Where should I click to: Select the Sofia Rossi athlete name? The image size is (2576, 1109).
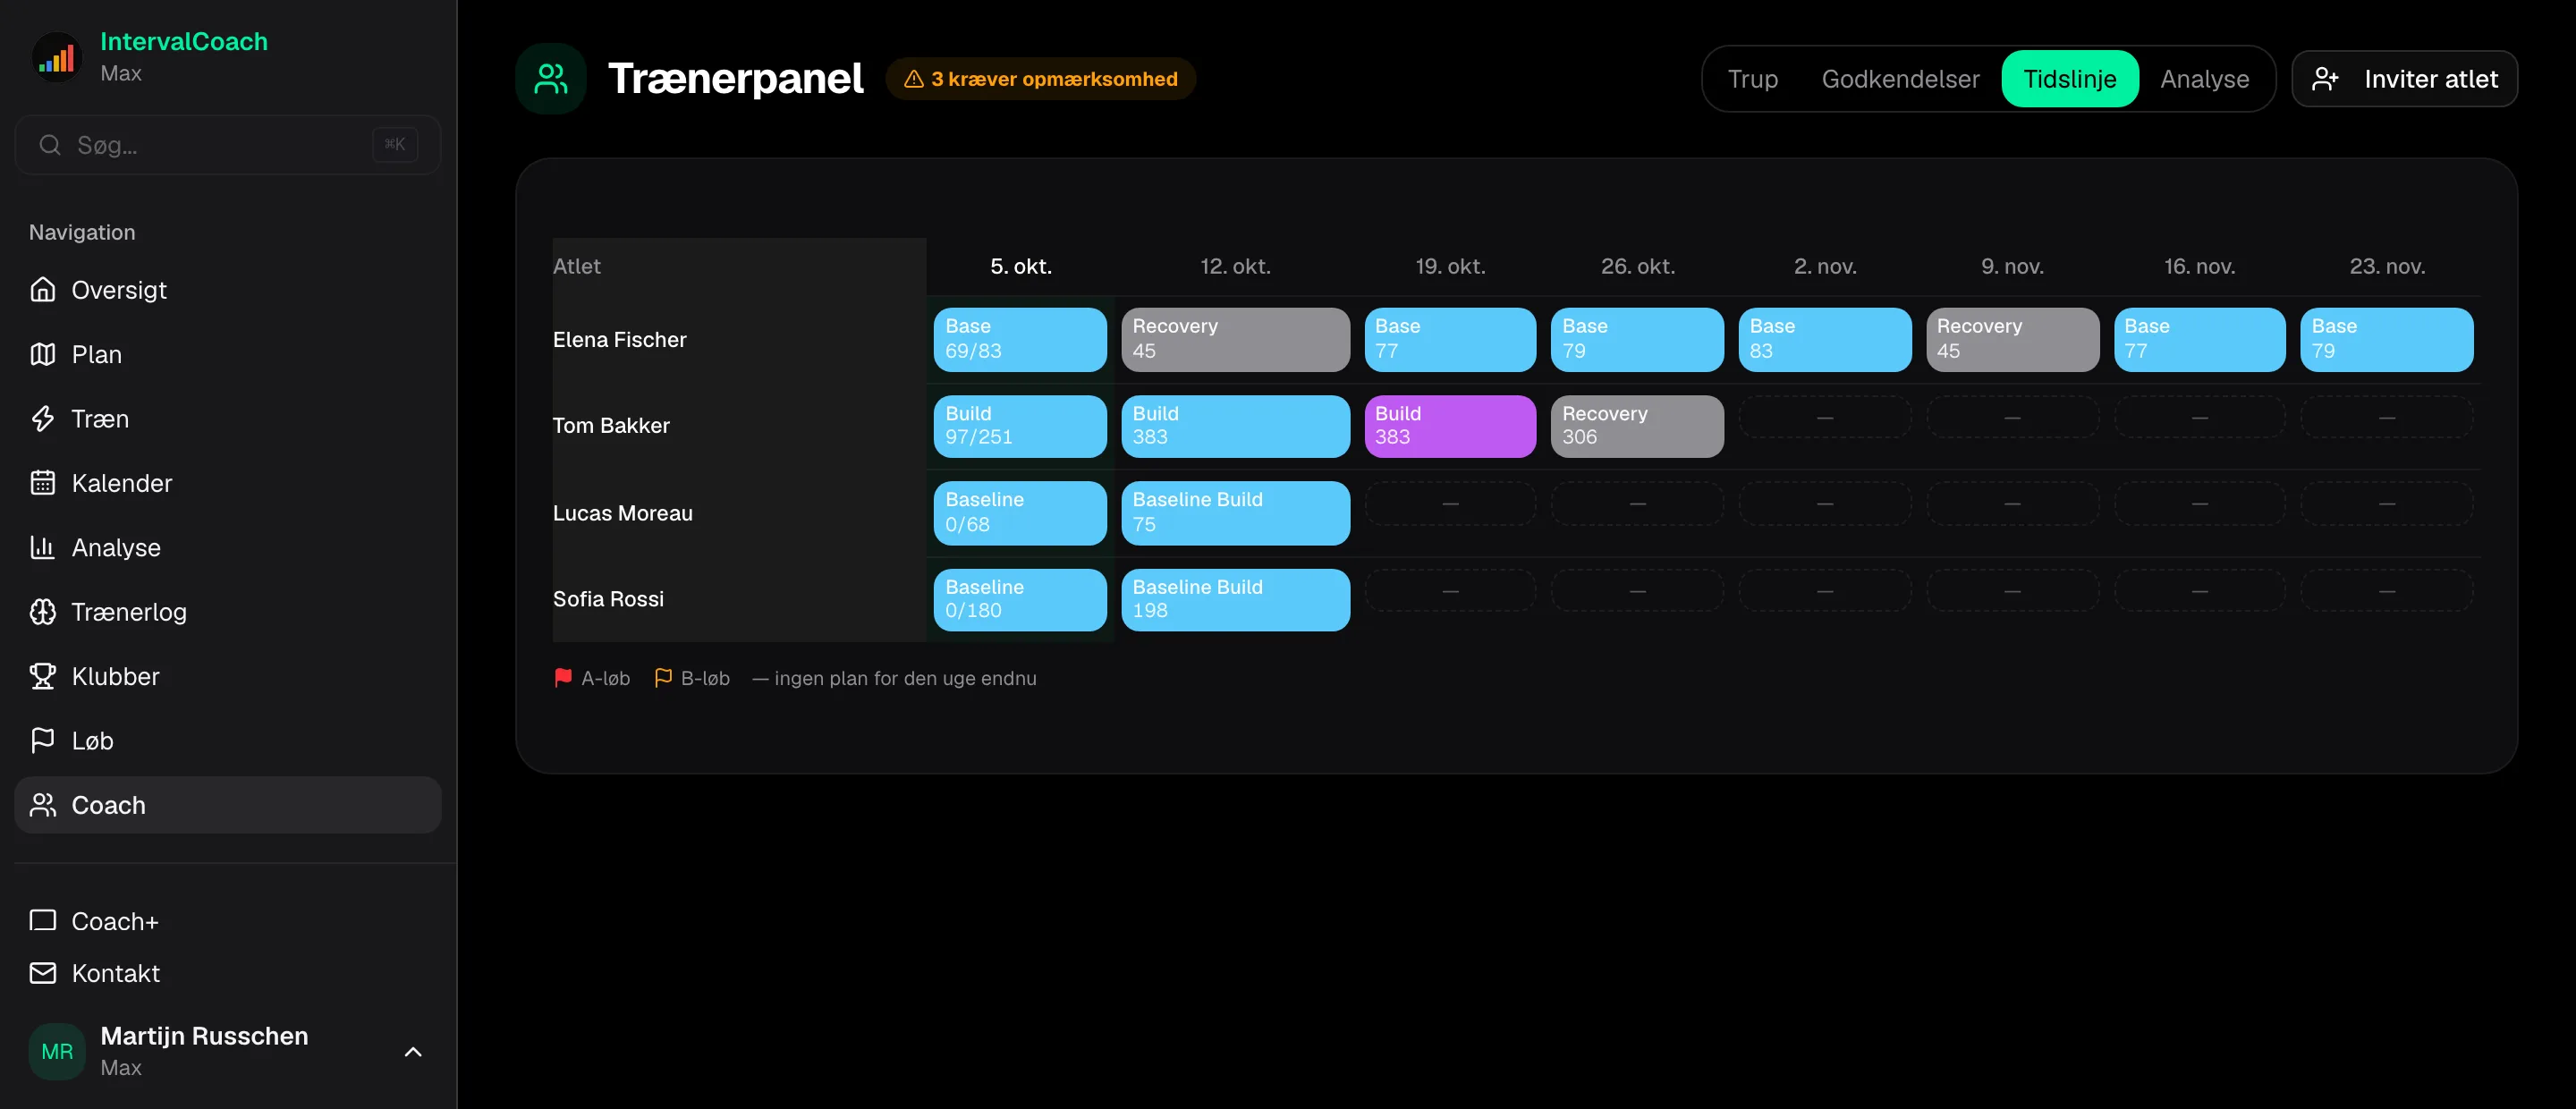pos(608,599)
